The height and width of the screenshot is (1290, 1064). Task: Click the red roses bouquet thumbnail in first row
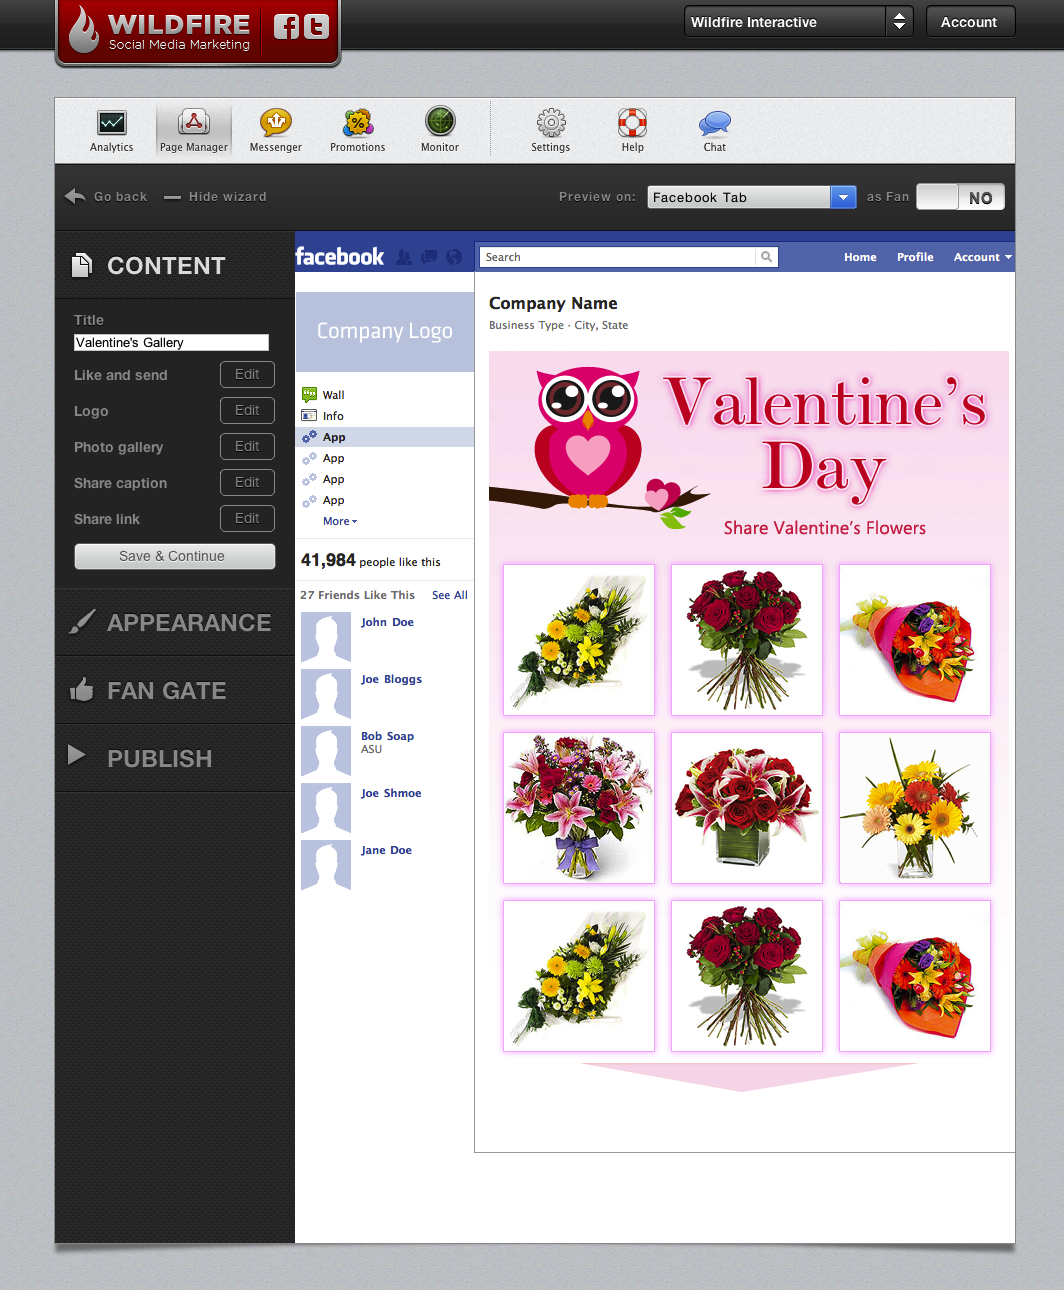(x=747, y=640)
